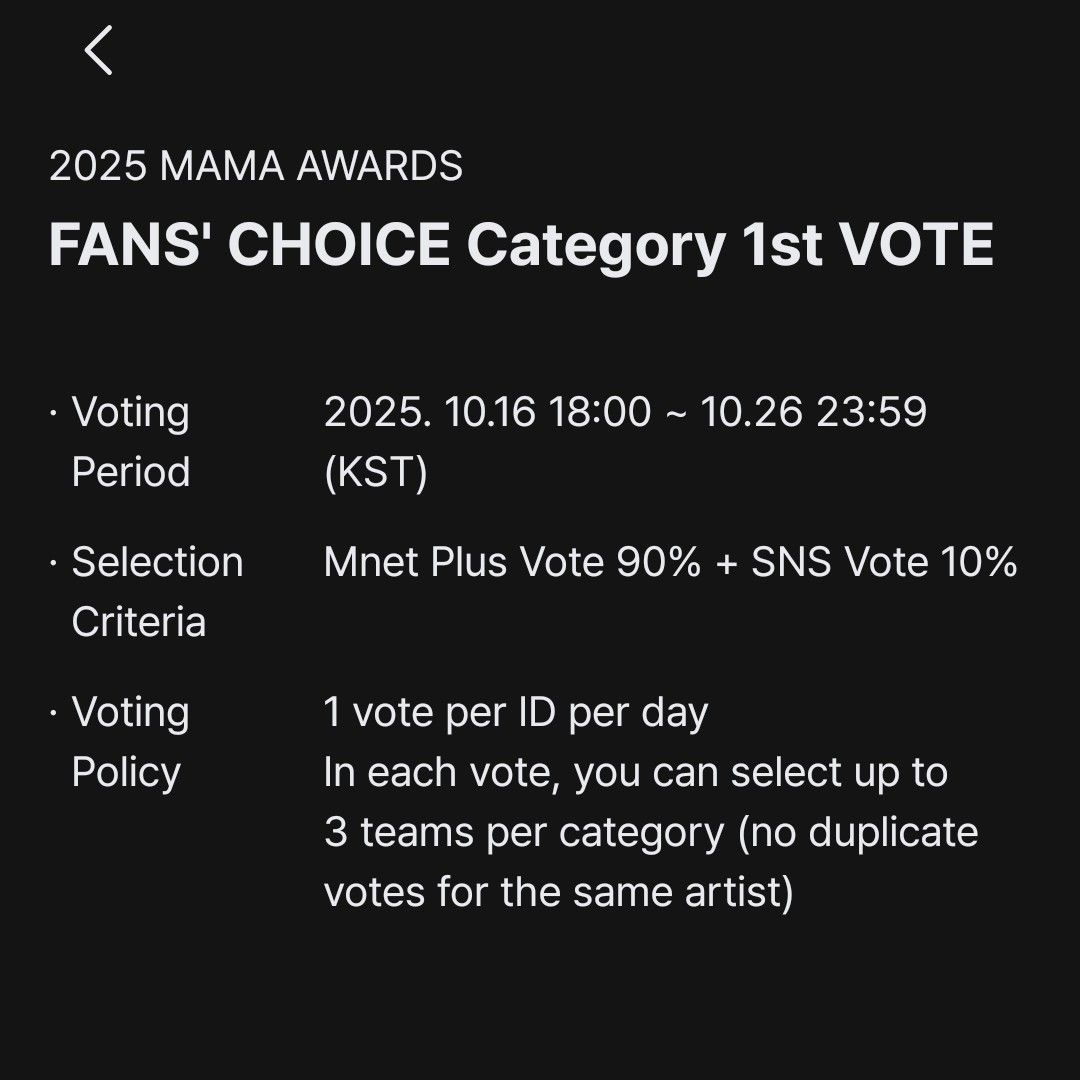Click the bullet dot before Voting Period
Screen dimensions: 1080x1080
(x=54, y=412)
